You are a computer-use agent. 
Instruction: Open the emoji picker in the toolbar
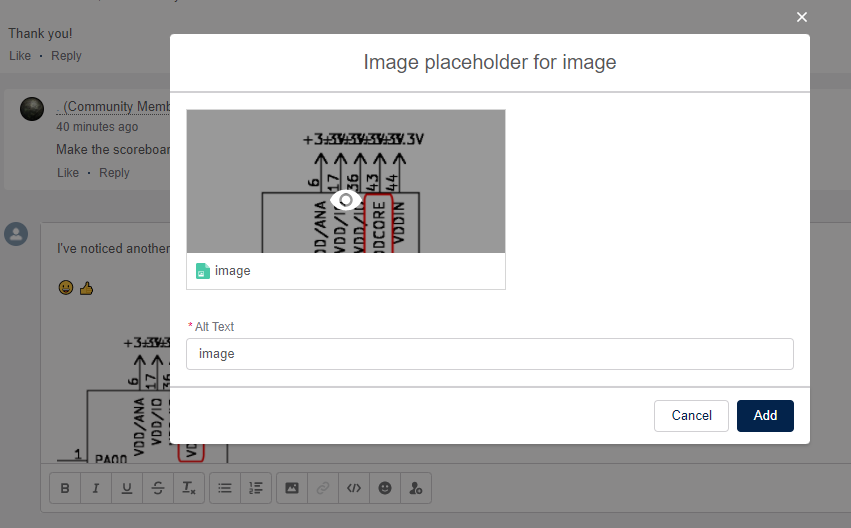tap(385, 488)
